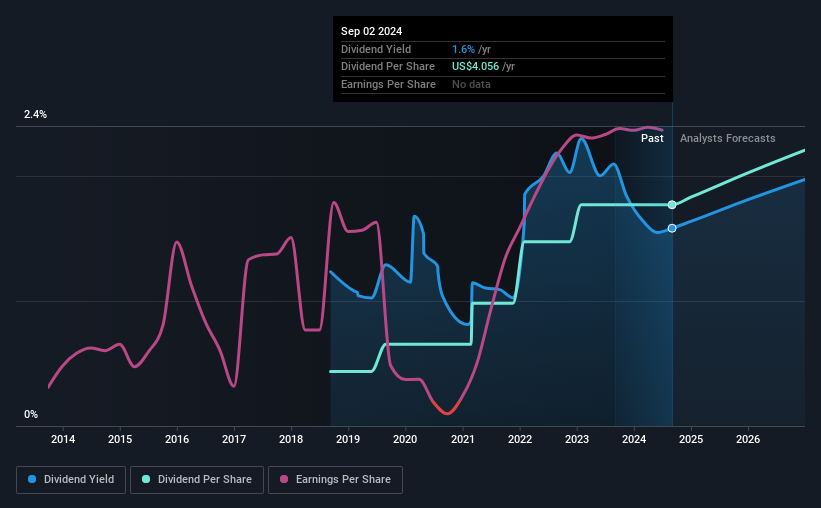Select the 2022 label on the time axis
The height and width of the screenshot is (508, 821).
click(x=520, y=439)
